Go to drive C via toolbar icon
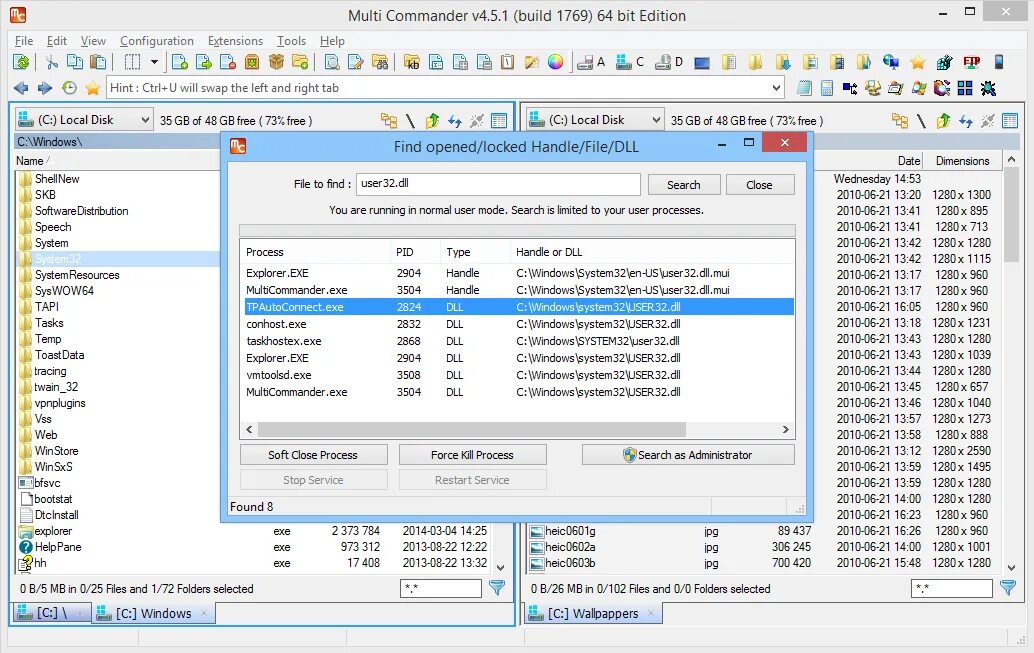 click(x=630, y=63)
